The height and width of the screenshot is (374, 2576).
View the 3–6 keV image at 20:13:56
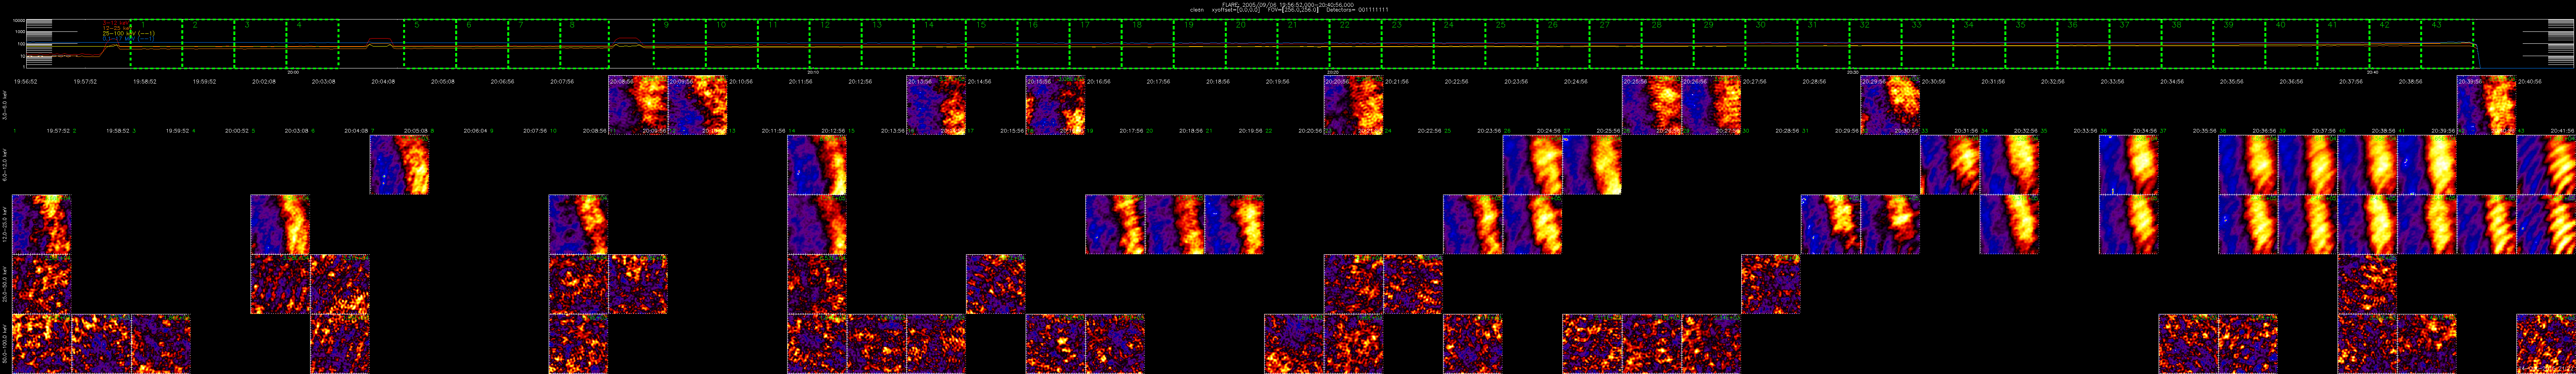[x=936, y=105]
